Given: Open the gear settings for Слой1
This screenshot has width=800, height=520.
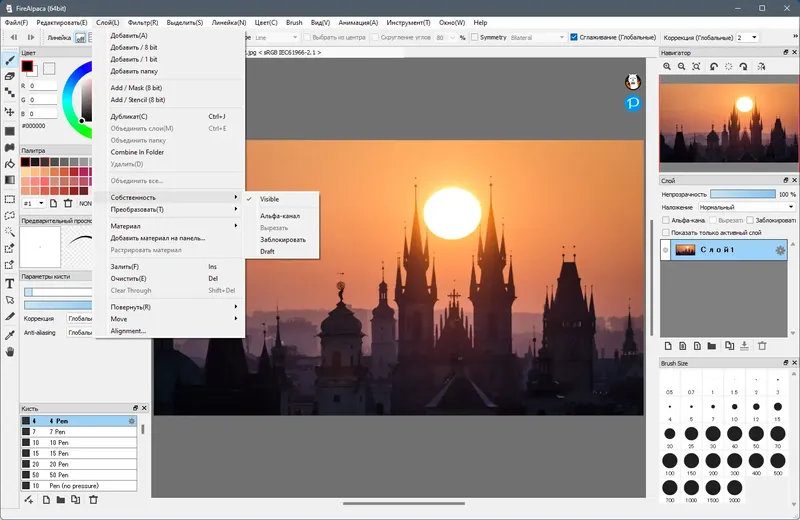Looking at the screenshot, I should click(780, 250).
